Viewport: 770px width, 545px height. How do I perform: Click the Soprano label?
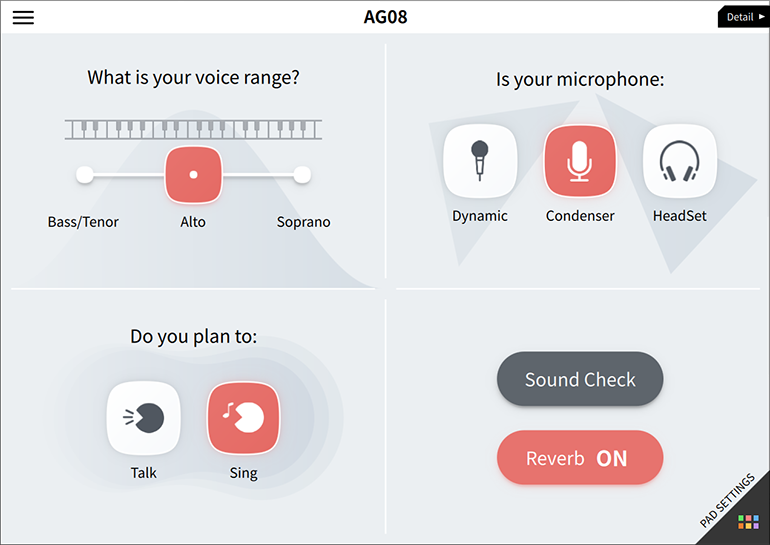[x=303, y=222]
